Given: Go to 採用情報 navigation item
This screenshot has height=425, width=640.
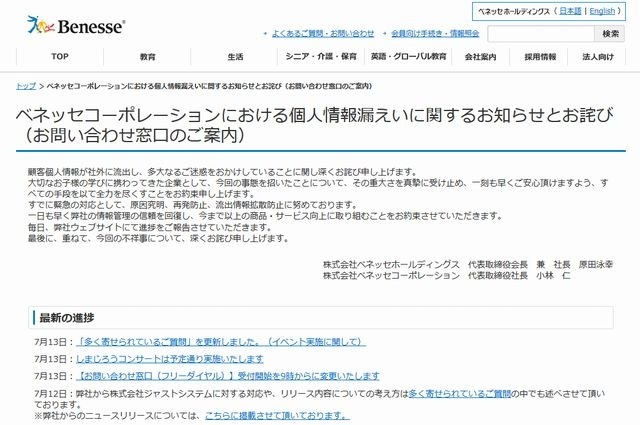Looking at the screenshot, I should coord(540,57).
